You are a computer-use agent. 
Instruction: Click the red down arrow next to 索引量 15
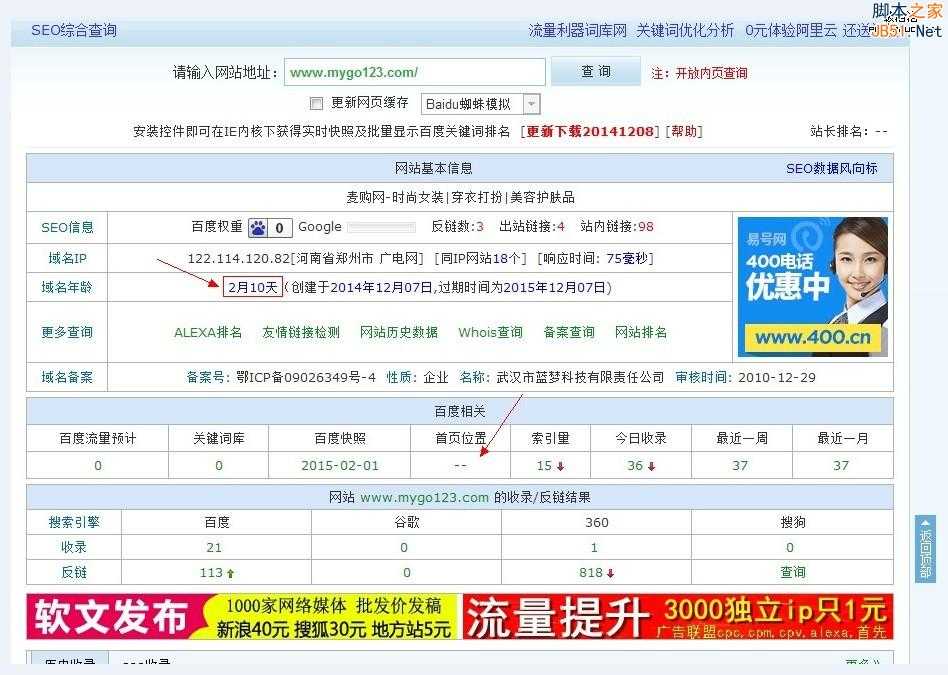[561, 465]
